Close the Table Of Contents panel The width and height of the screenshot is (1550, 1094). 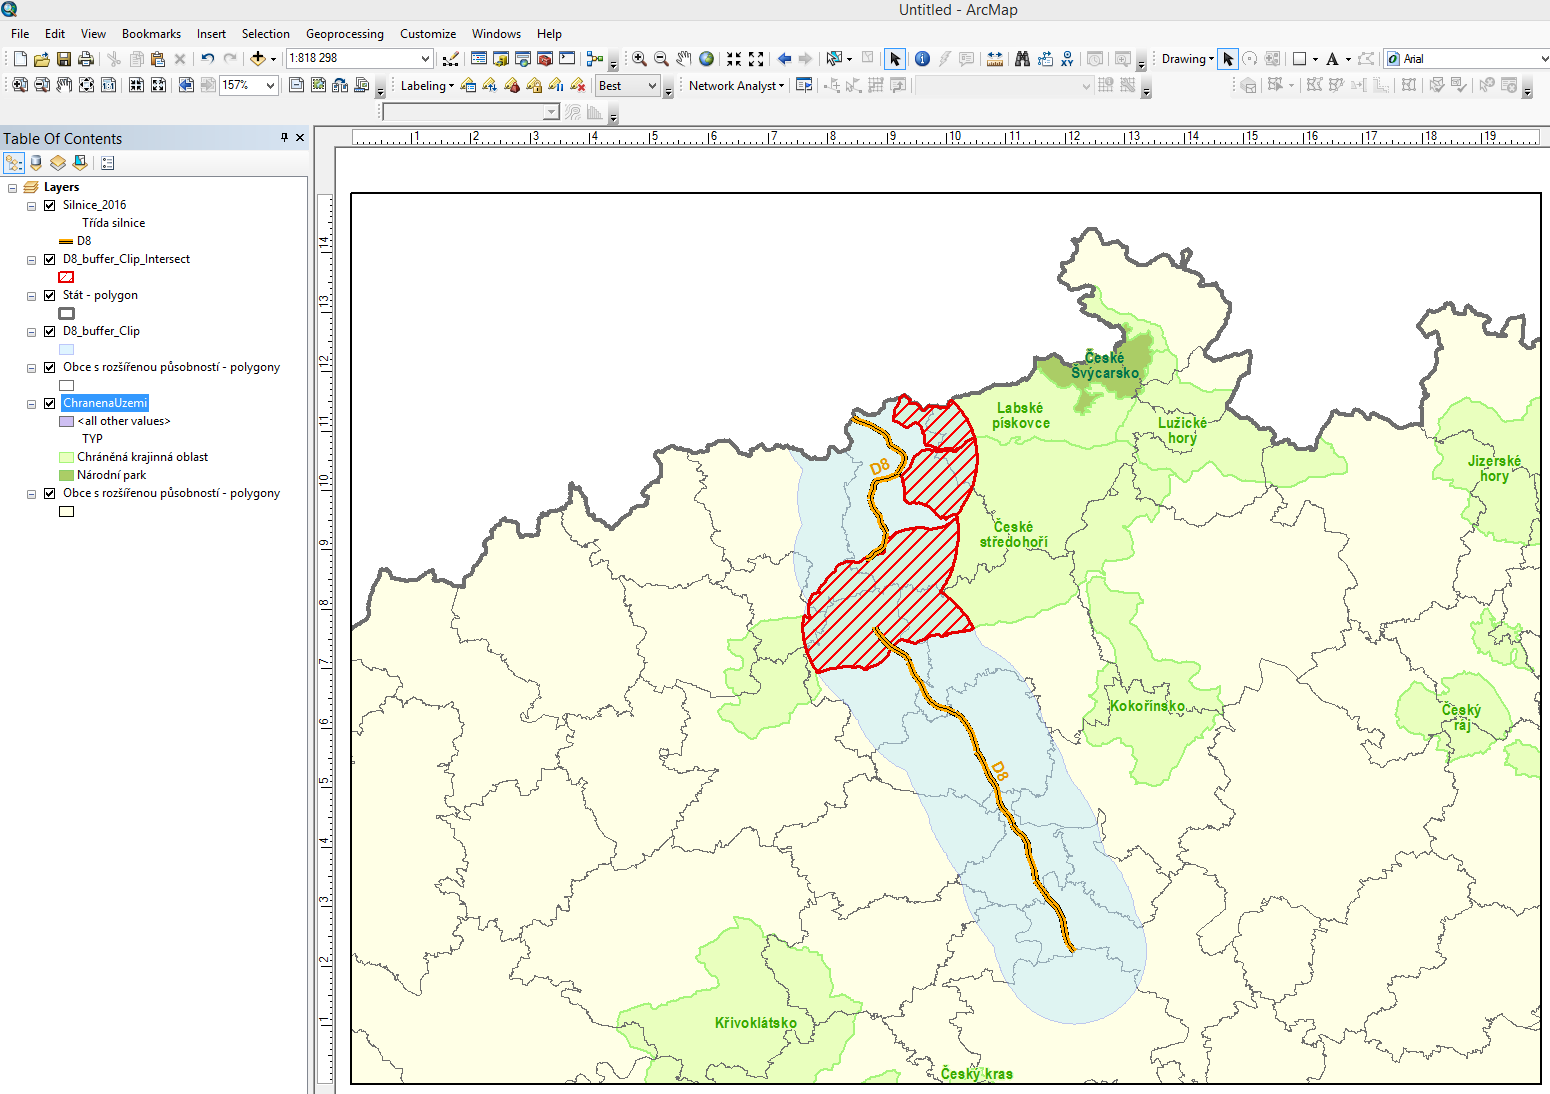tap(299, 138)
